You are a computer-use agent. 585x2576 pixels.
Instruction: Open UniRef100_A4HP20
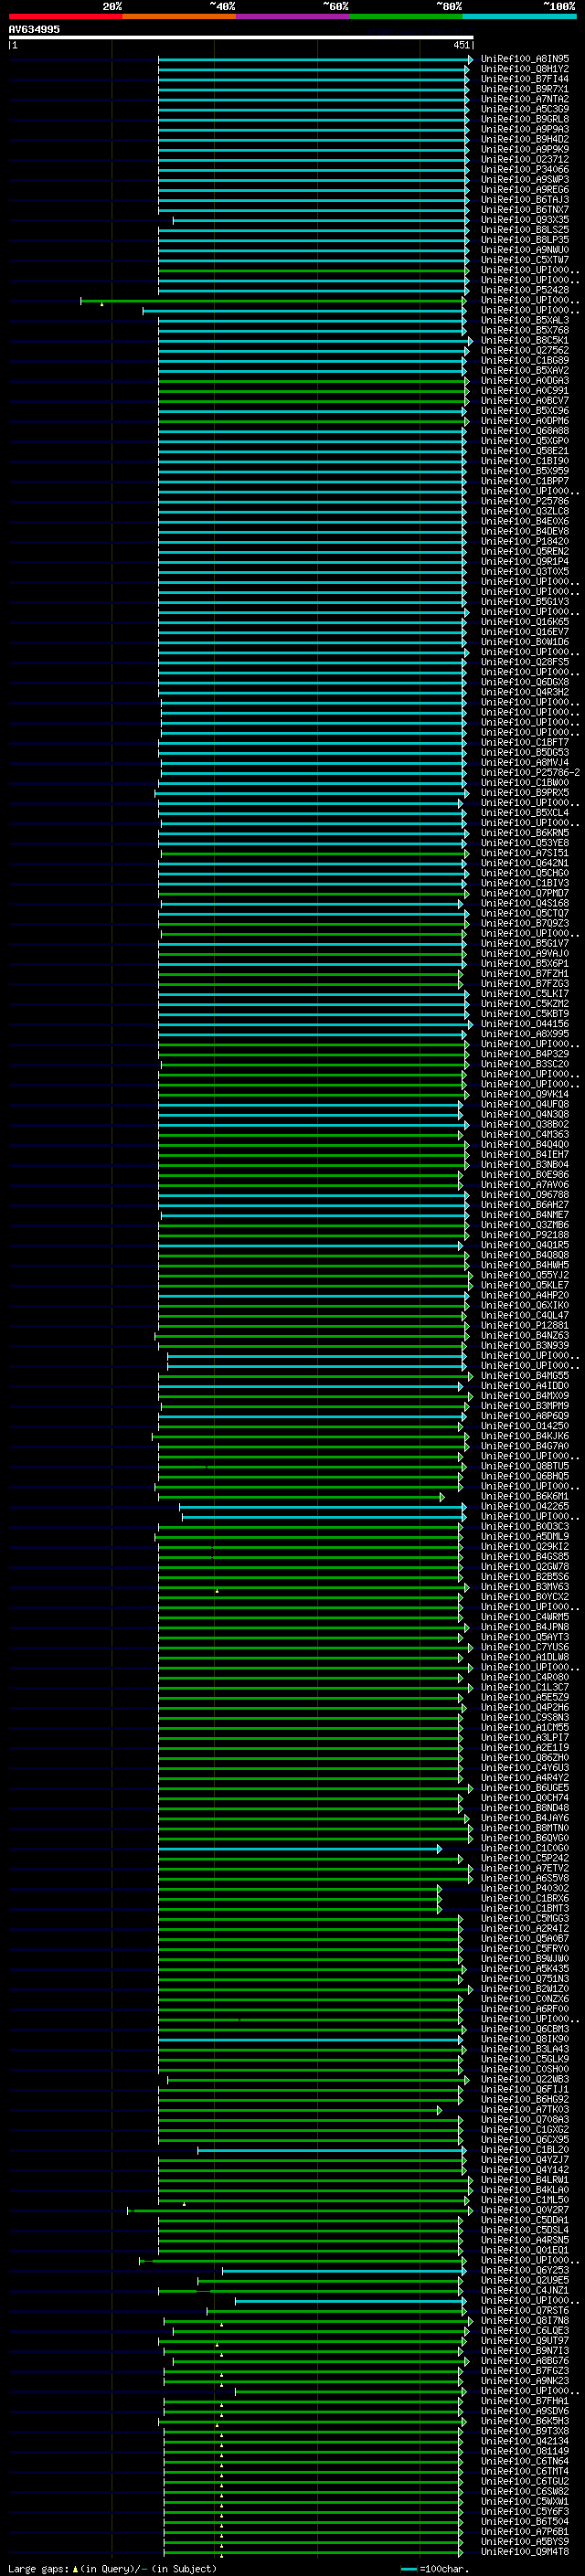coord(525,1295)
